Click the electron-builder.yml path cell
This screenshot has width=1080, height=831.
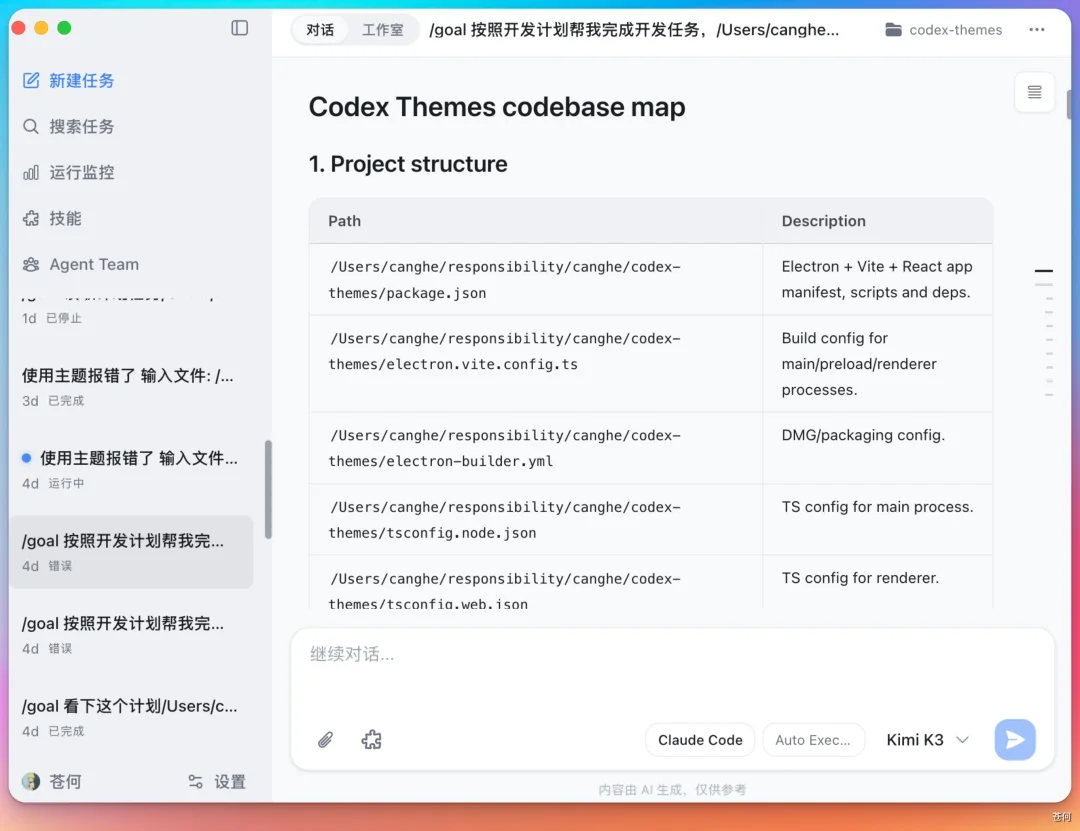click(x=536, y=448)
